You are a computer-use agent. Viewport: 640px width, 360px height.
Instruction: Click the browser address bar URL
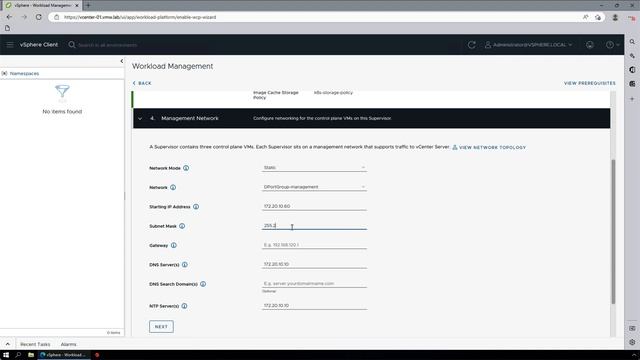coord(140,17)
